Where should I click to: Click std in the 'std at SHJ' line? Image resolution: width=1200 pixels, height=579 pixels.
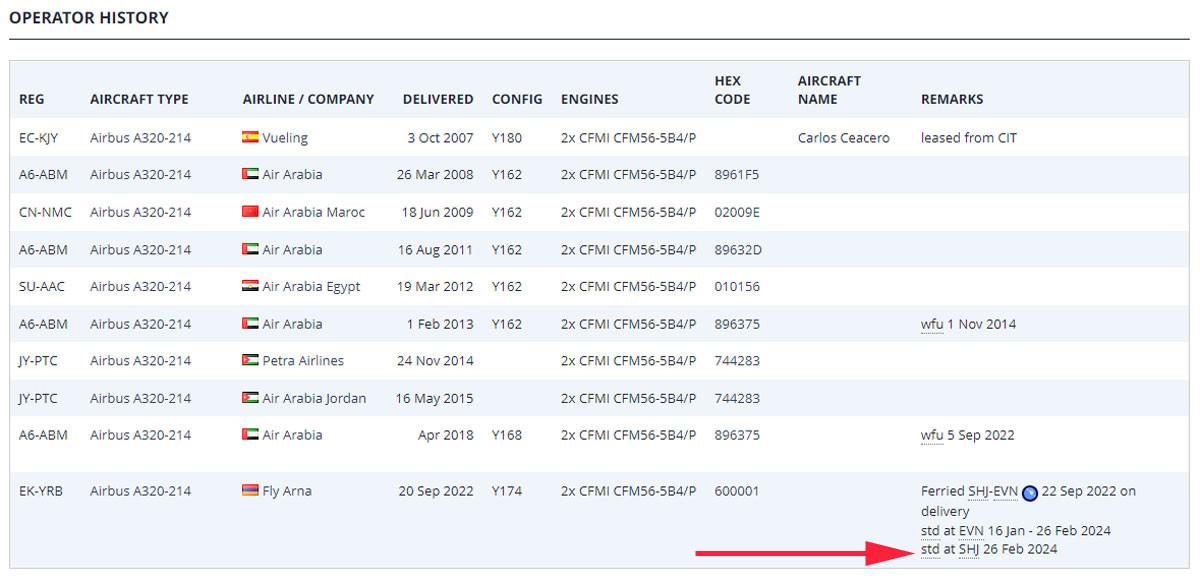tap(930, 549)
